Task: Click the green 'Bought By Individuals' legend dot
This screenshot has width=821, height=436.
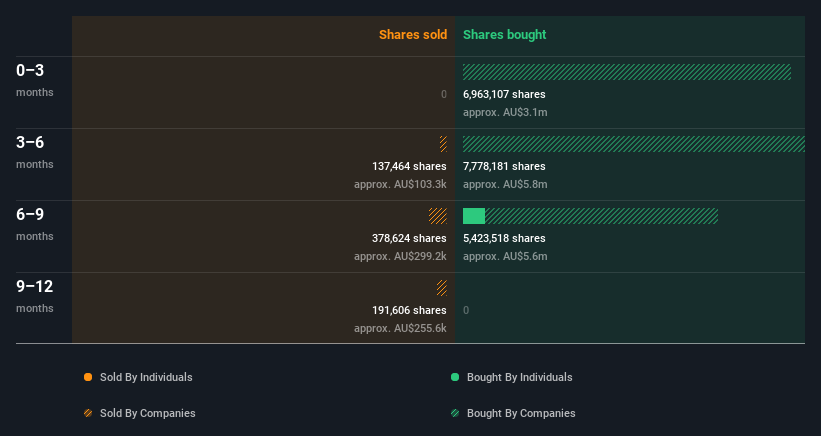Action: tap(455, 377)
